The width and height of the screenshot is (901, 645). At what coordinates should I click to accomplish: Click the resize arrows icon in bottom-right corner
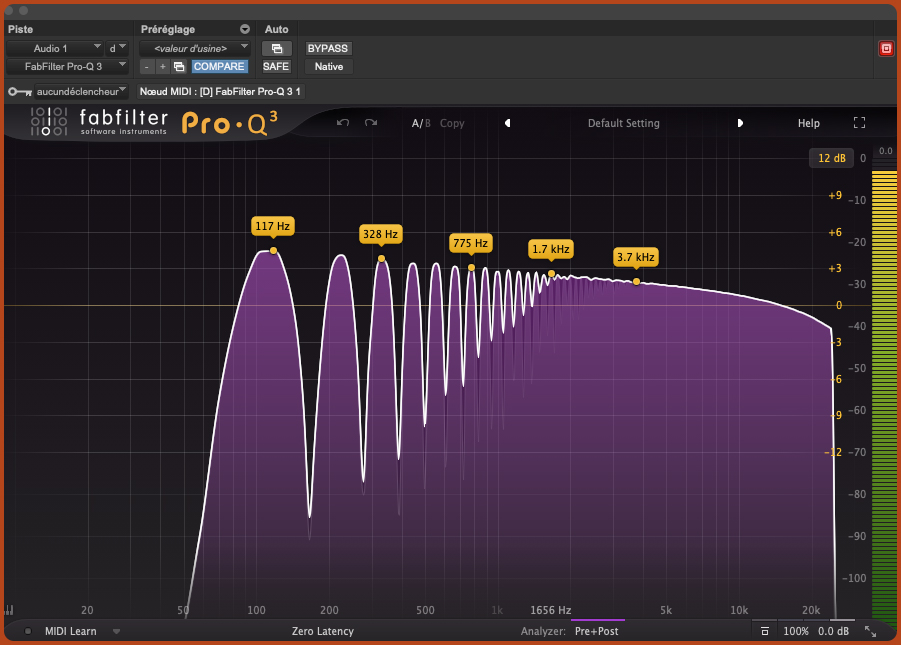(870, 632)
